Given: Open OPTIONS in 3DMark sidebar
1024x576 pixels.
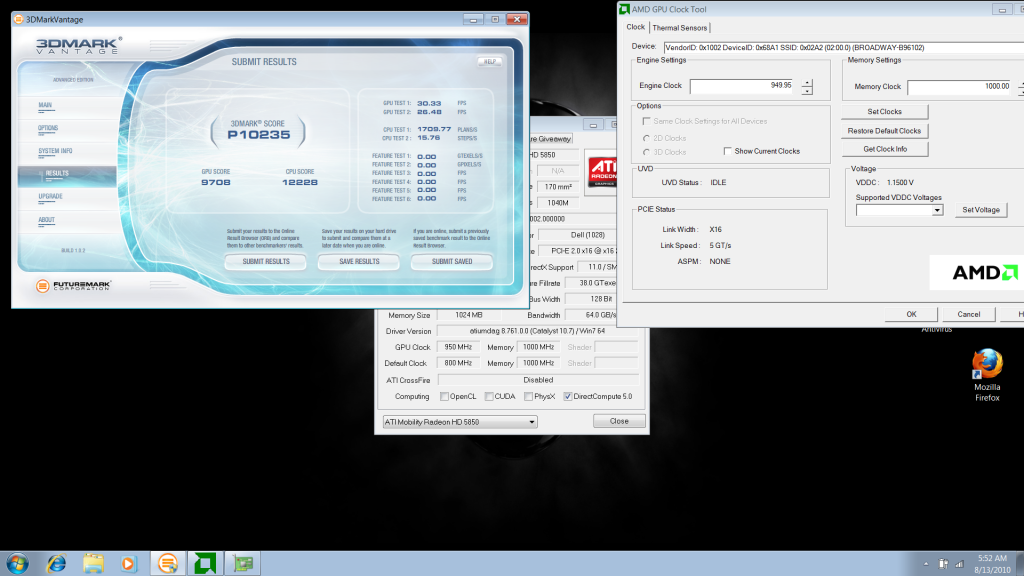Looking at the screenshot, I should (48, 128).
